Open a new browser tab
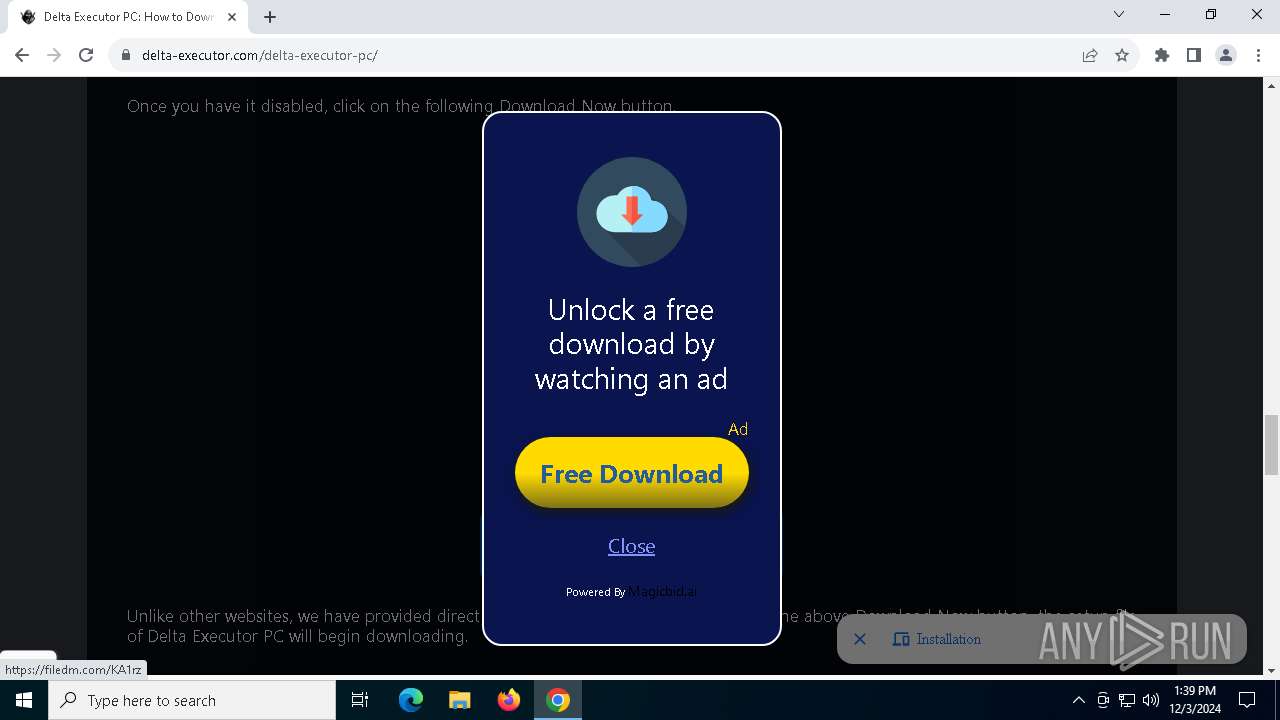 (x=270, y=17)
